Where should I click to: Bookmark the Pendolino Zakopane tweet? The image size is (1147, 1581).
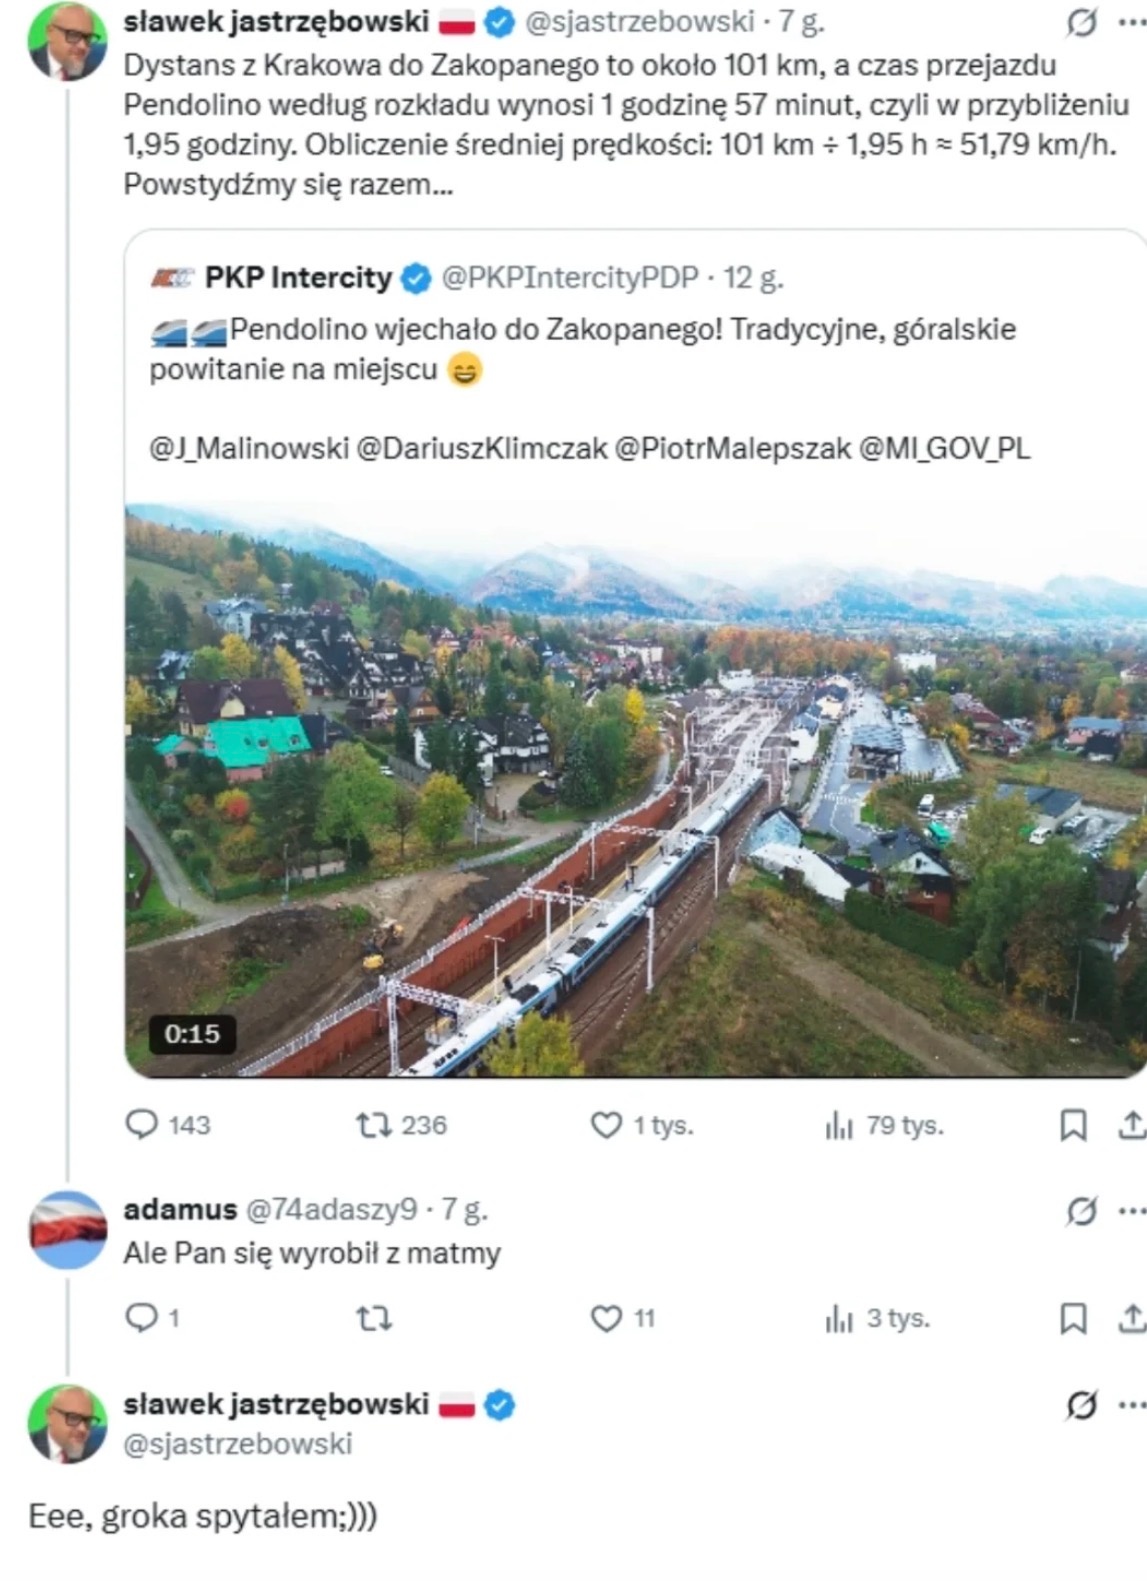click(1073, 1126)
